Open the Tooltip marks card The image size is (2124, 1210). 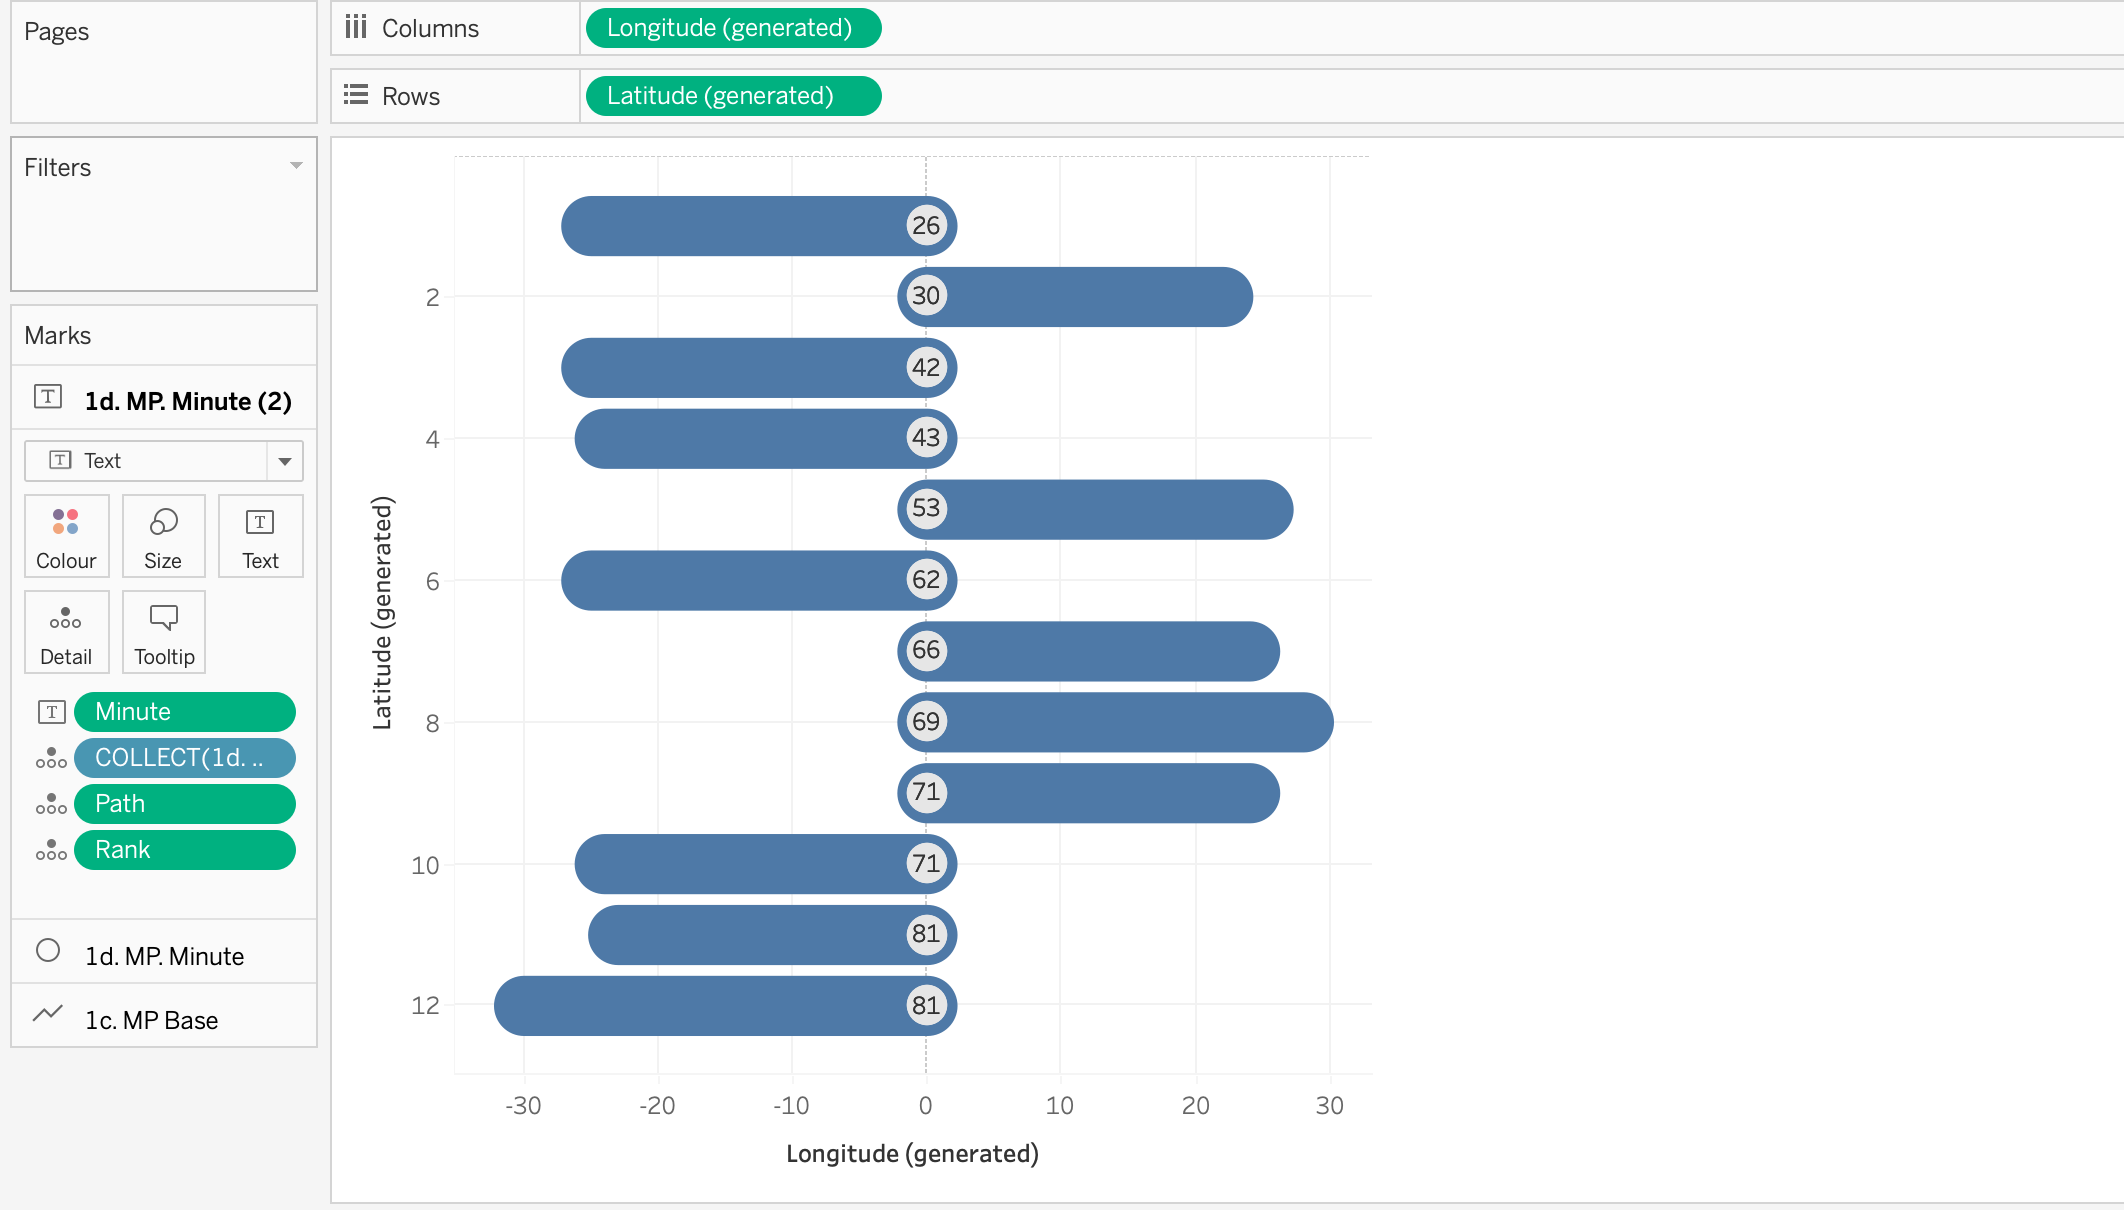[x=163, y=632]
